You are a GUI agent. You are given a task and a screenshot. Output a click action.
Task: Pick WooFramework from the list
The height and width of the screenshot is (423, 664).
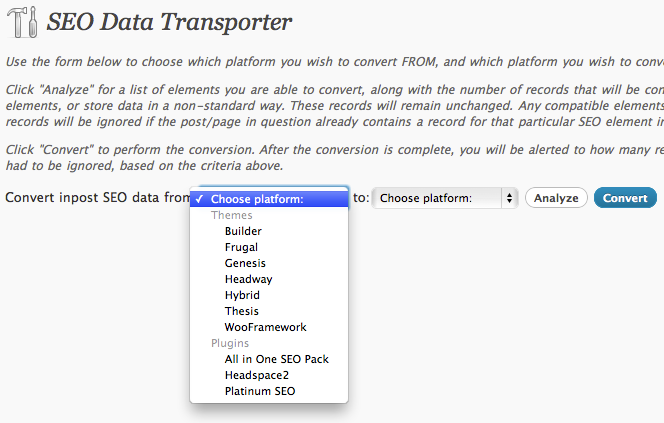point(265,327)
